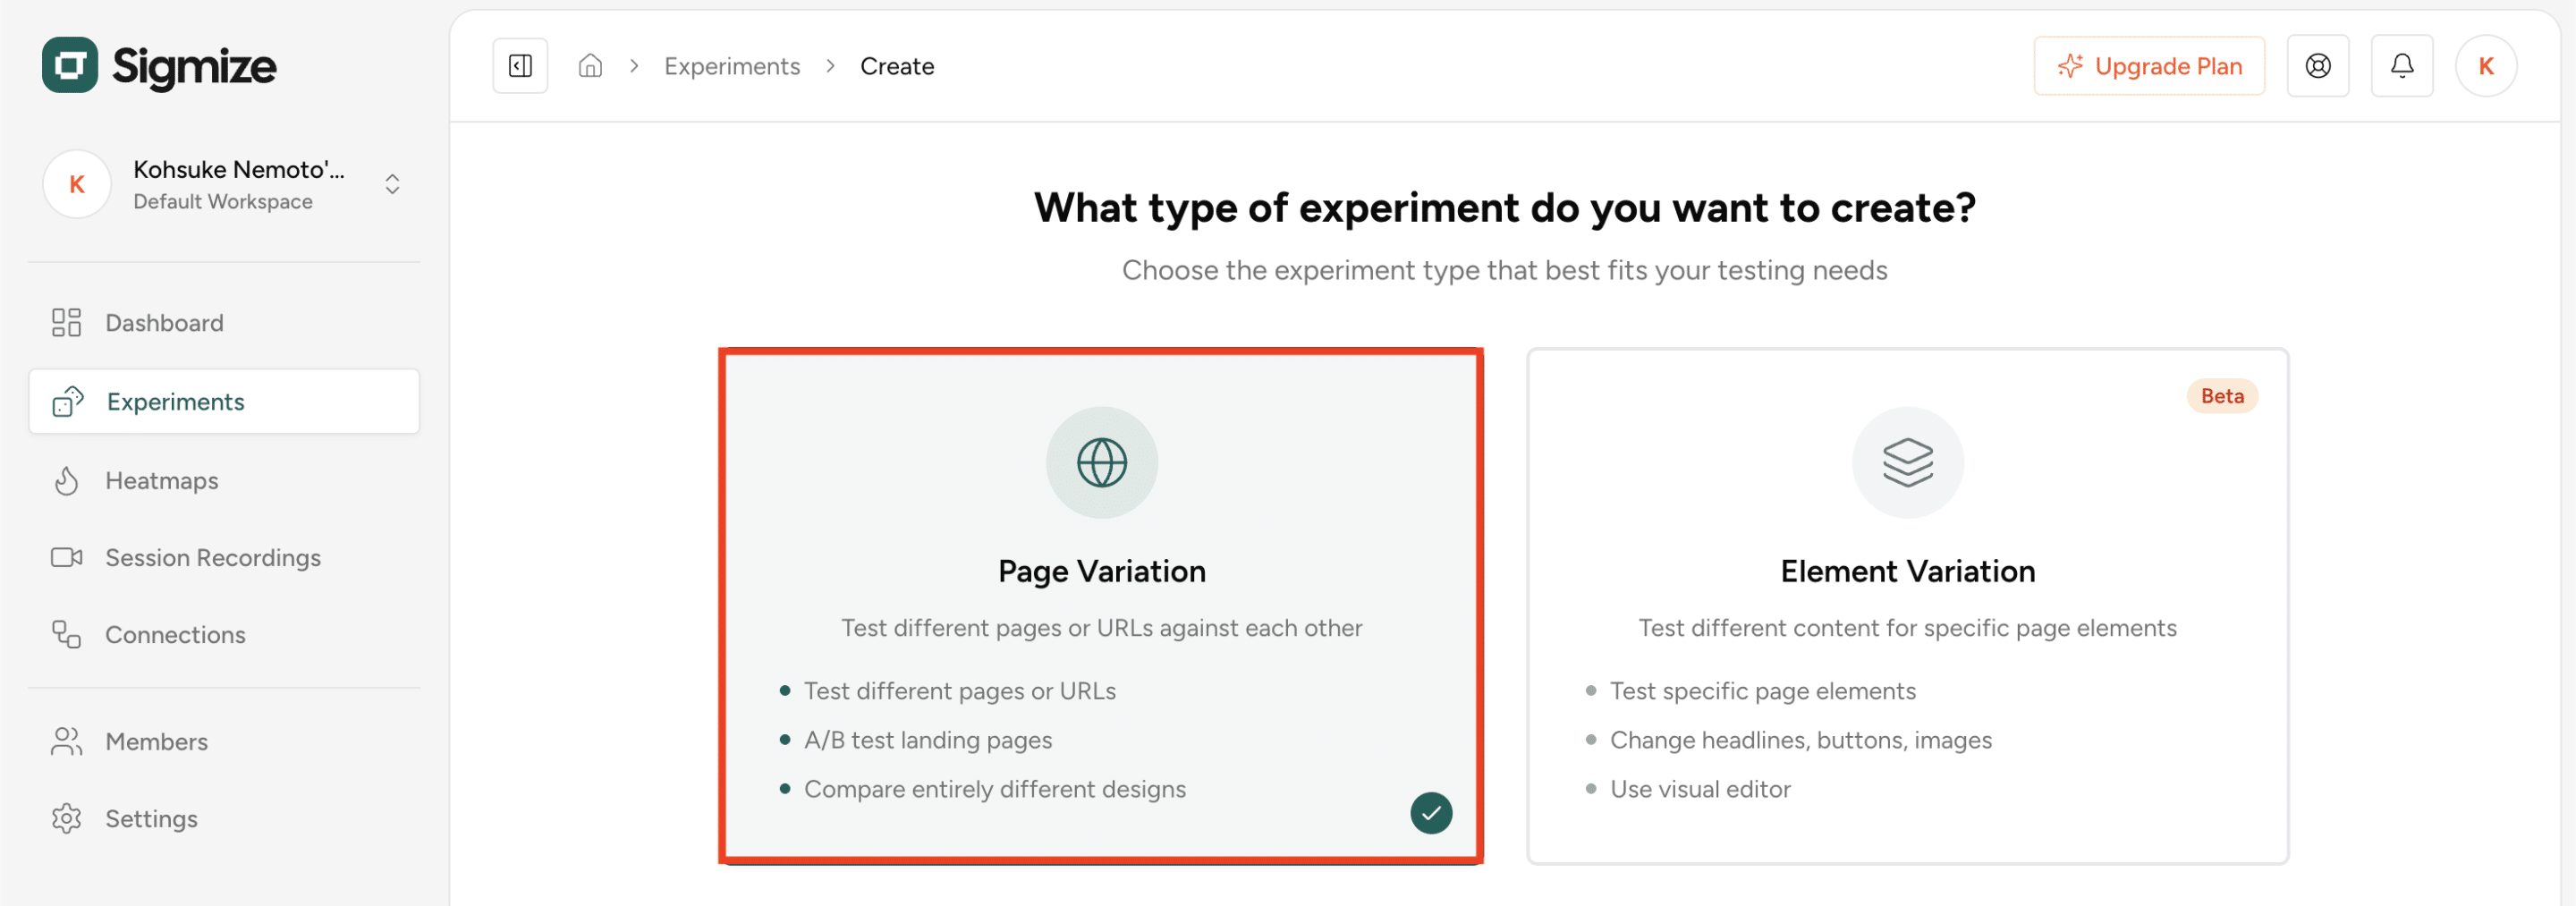The width and height of the screenshot is (2576, 906).
Task: Collapse the sidebar panel toggle
Action: pyautogui.click(x=520, y=66)
